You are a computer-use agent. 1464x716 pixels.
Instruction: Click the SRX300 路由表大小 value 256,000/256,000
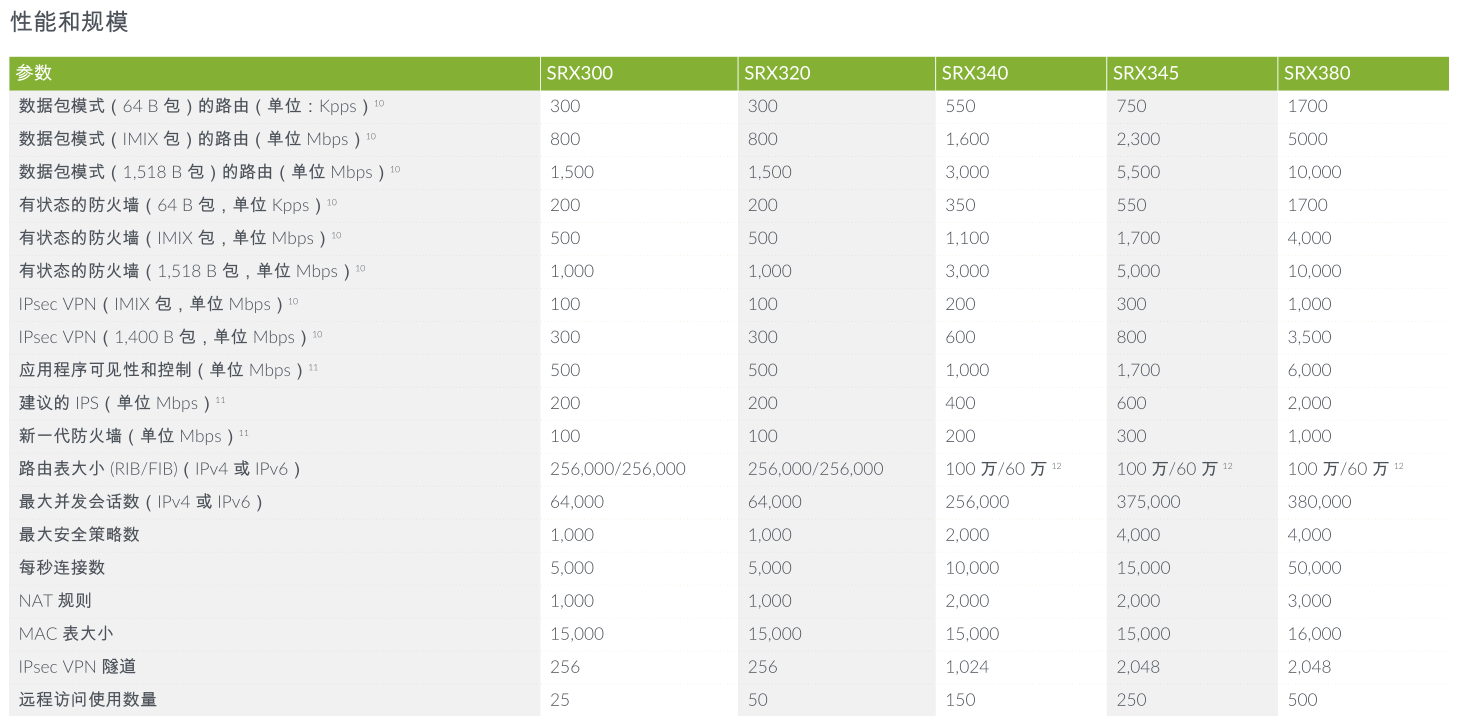618,469
